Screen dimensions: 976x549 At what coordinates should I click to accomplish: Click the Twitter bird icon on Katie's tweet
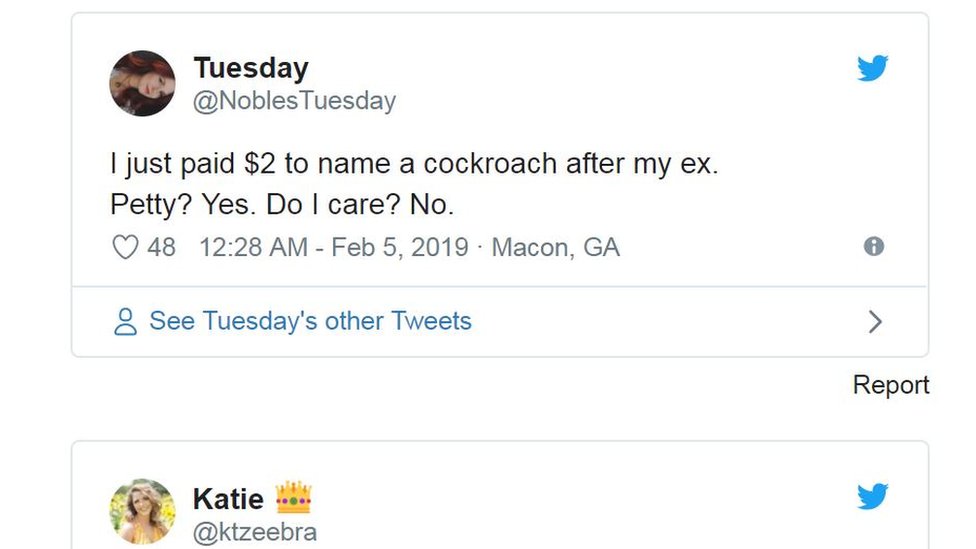tap(872, 497)
